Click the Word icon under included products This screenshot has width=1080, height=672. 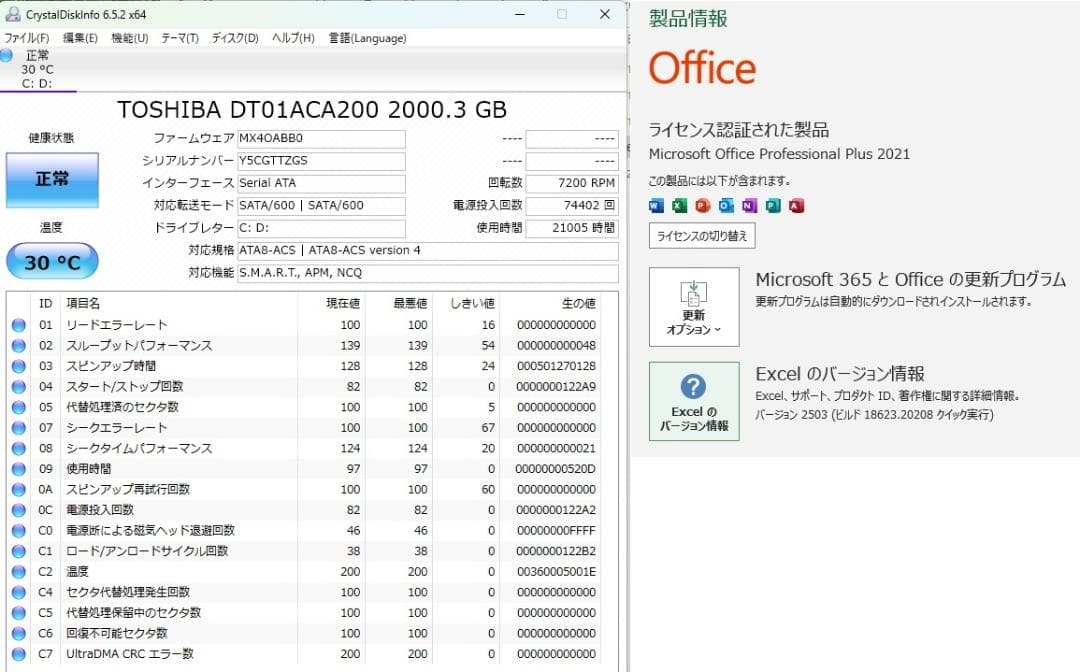click(655, 205)
